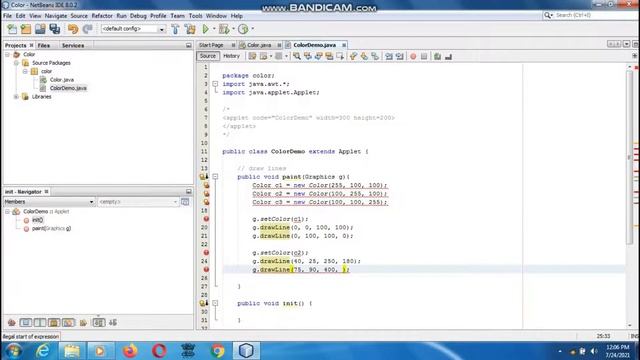The image size is (640, 360).
Task: Click the Source view button
Action: [208, 56]
